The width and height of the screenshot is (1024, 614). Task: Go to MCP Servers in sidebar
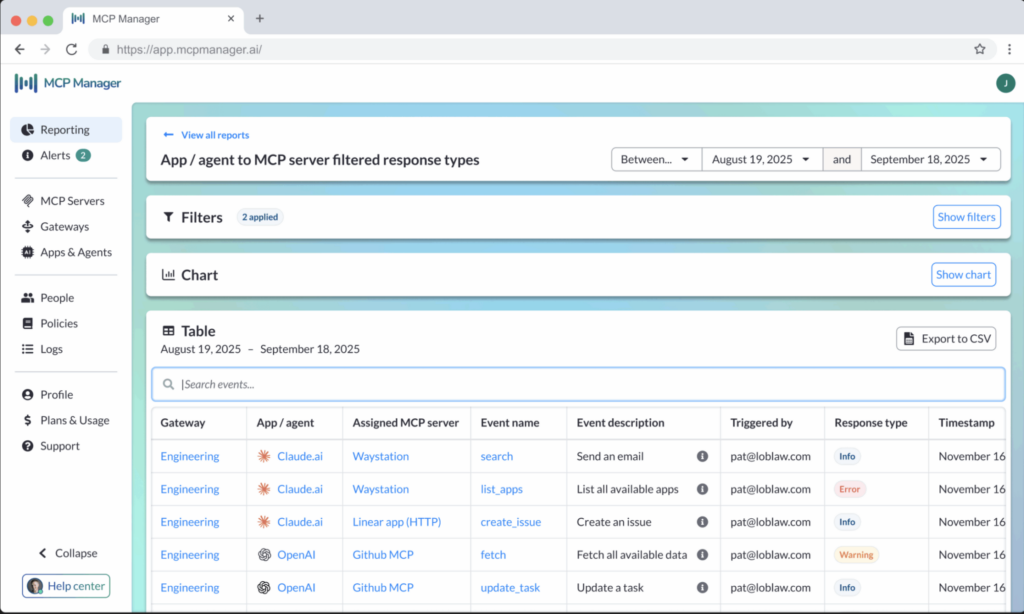[x=72, y=201]
